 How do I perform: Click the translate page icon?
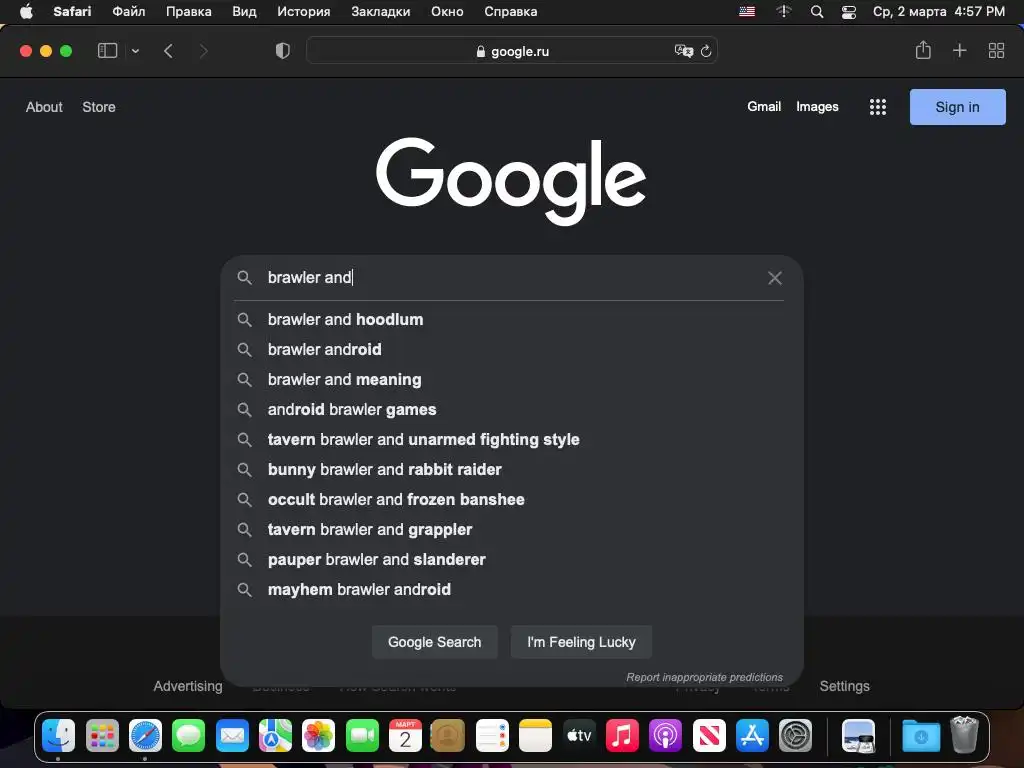coord(683,51)
